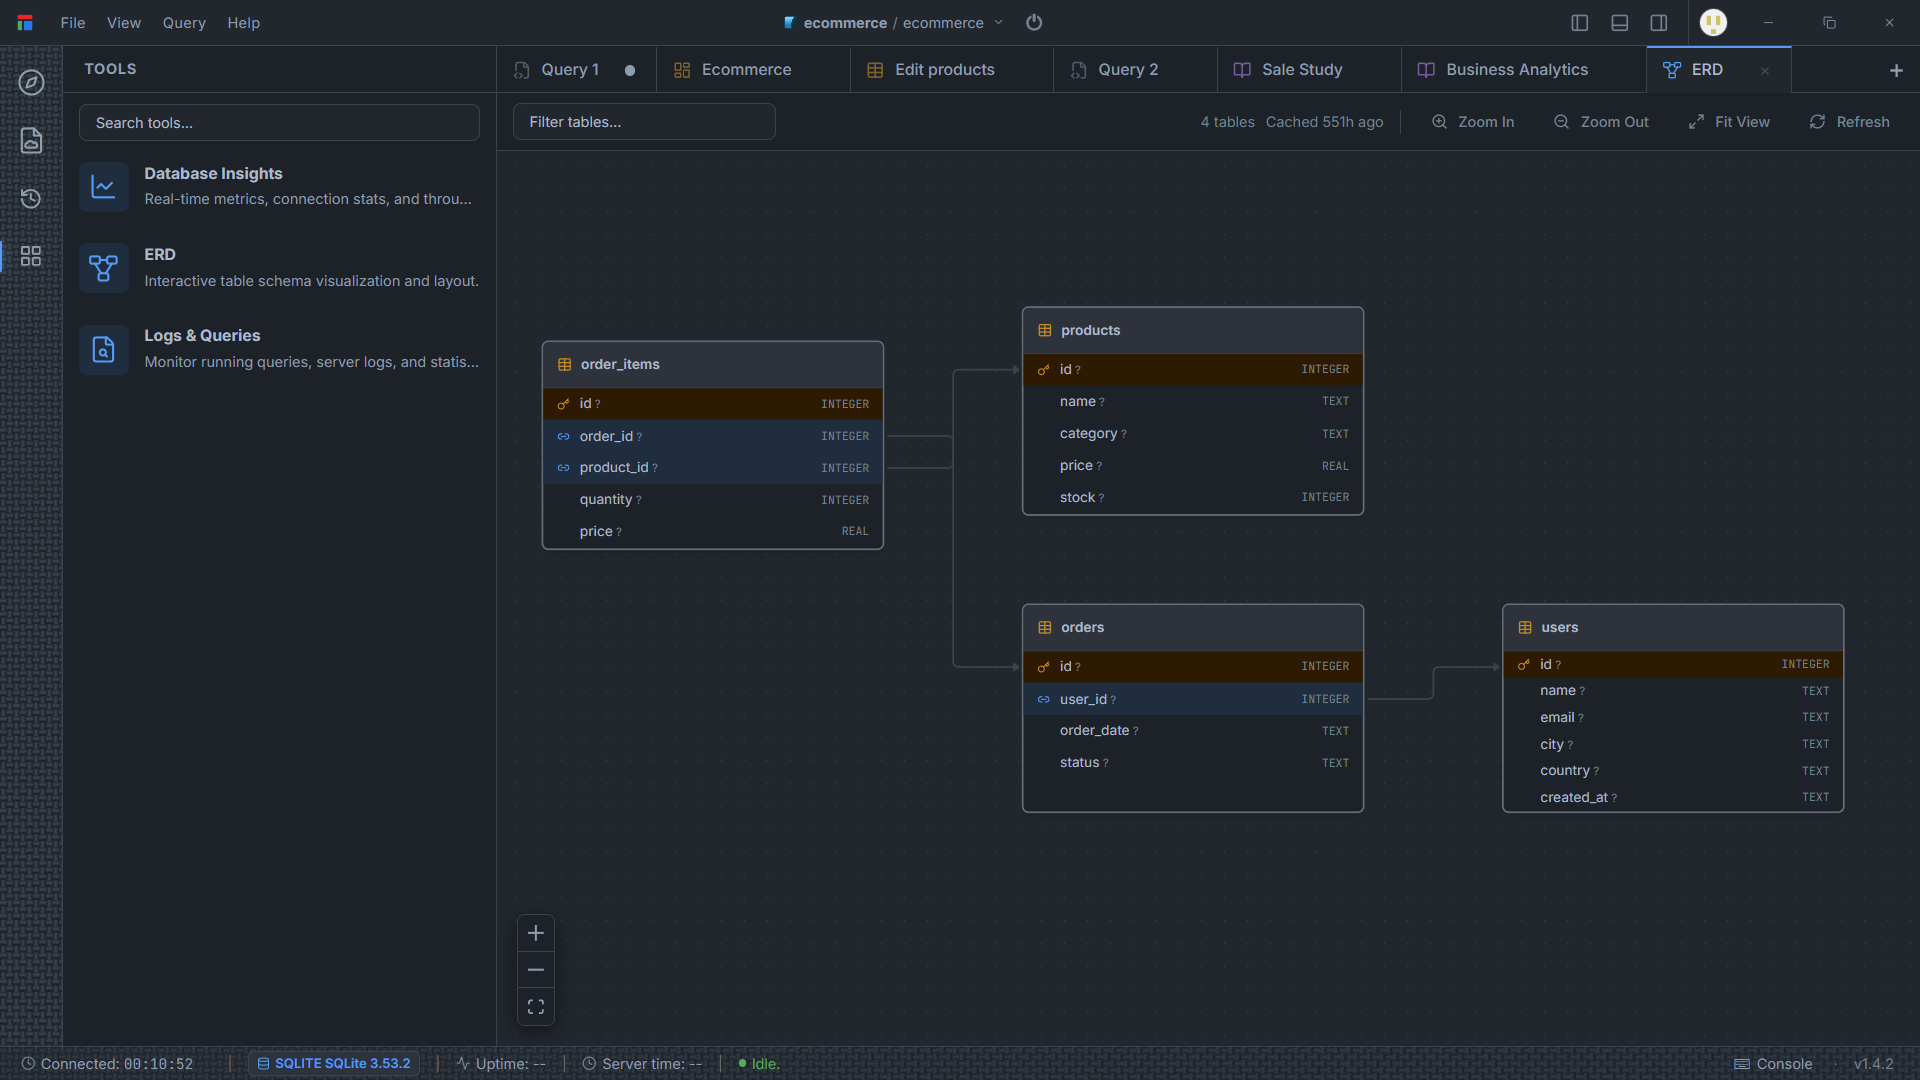Switch to the Query 1 tab
The image size is (1920, 1080).
point(576,69)
